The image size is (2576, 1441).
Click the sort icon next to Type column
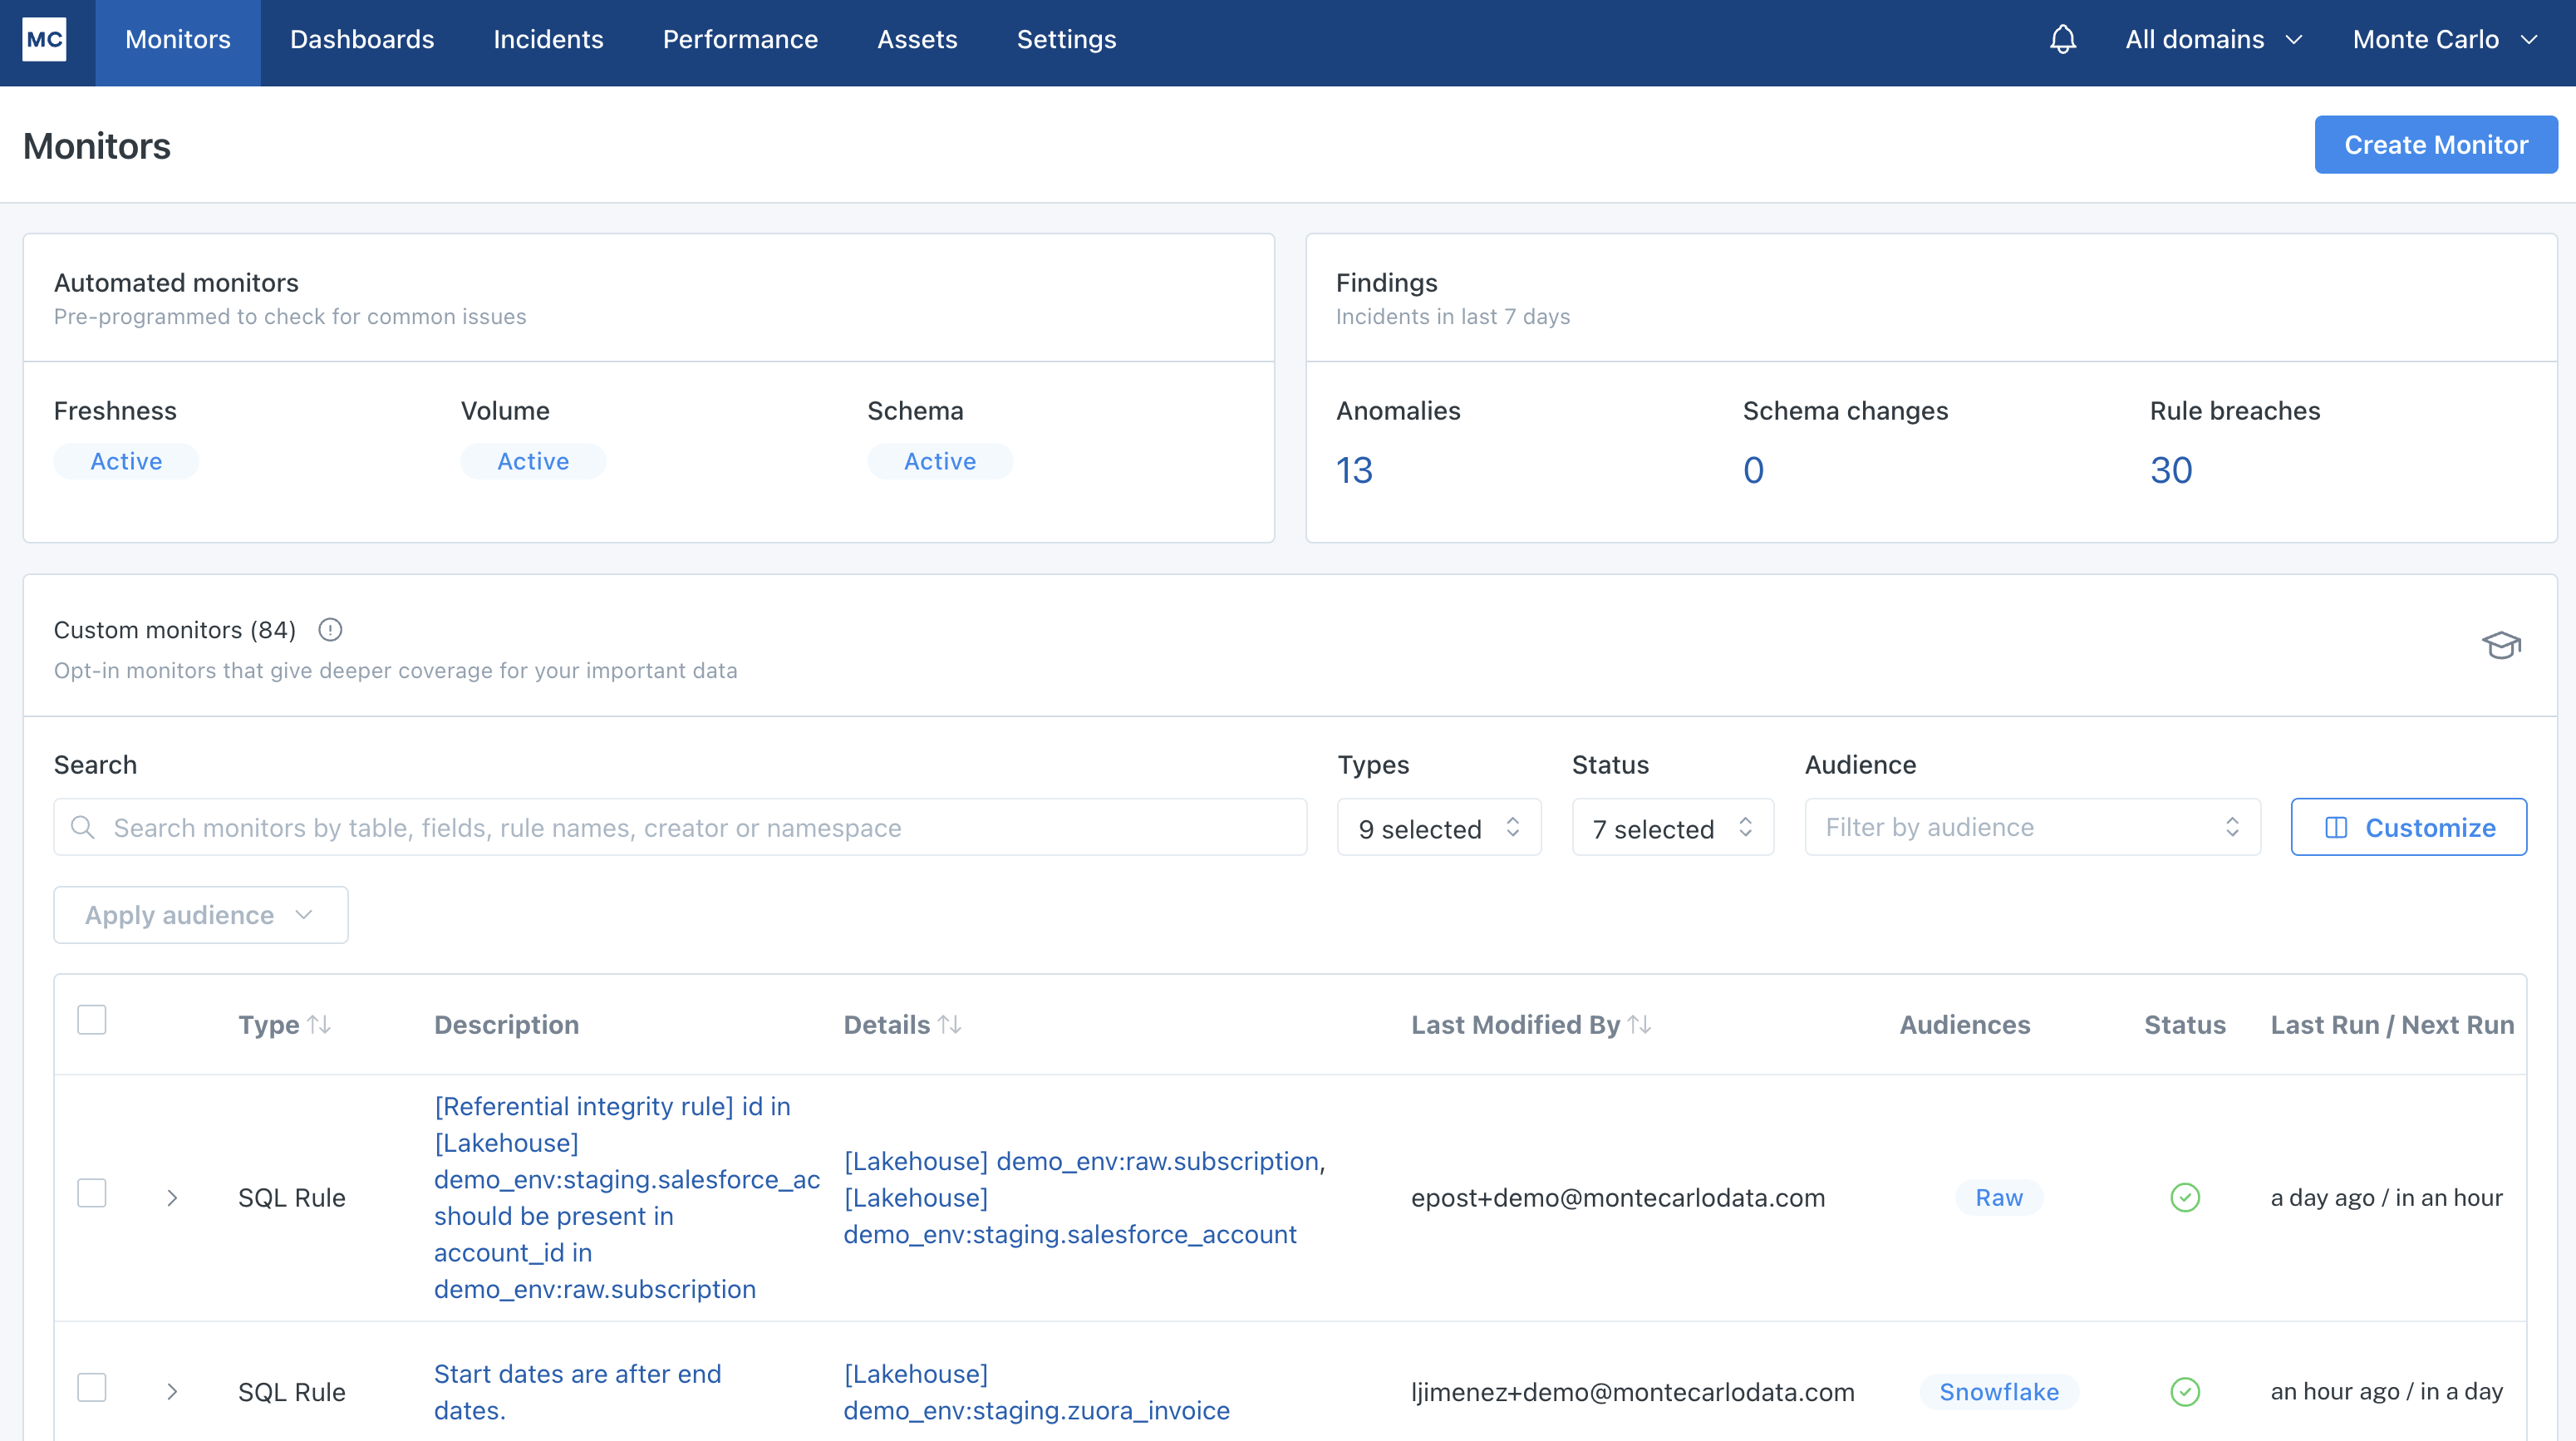coord(326,1023)
